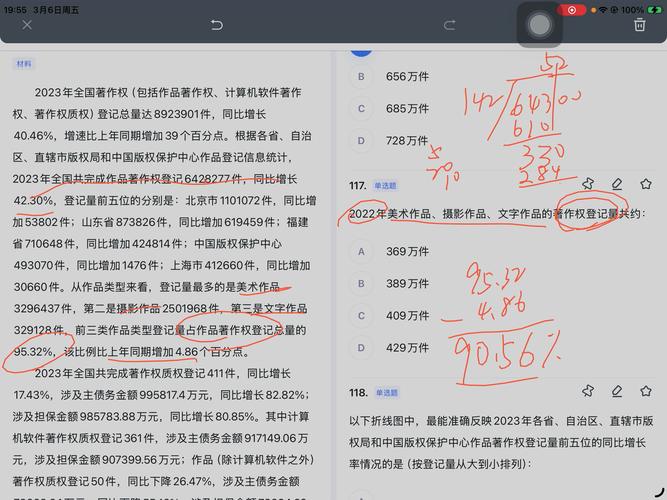Tap the 单选题 tag beside 118
The width and height of the screenshot is (667, 500).
click(386, 392)
